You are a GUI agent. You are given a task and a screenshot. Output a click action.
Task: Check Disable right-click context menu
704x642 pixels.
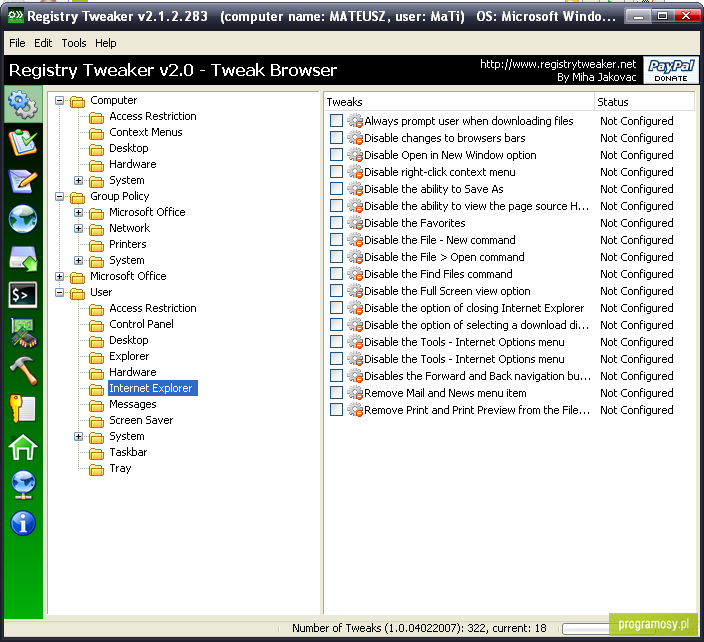(x=336, y=171)
